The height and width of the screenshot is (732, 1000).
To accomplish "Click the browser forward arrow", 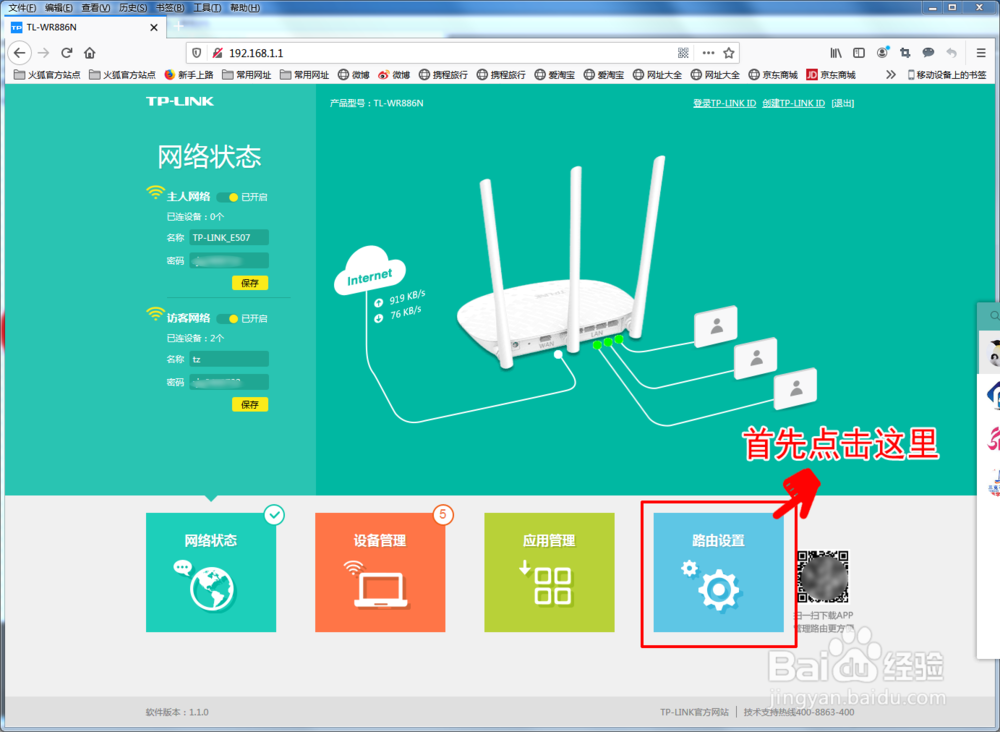I will coord(43,53).
